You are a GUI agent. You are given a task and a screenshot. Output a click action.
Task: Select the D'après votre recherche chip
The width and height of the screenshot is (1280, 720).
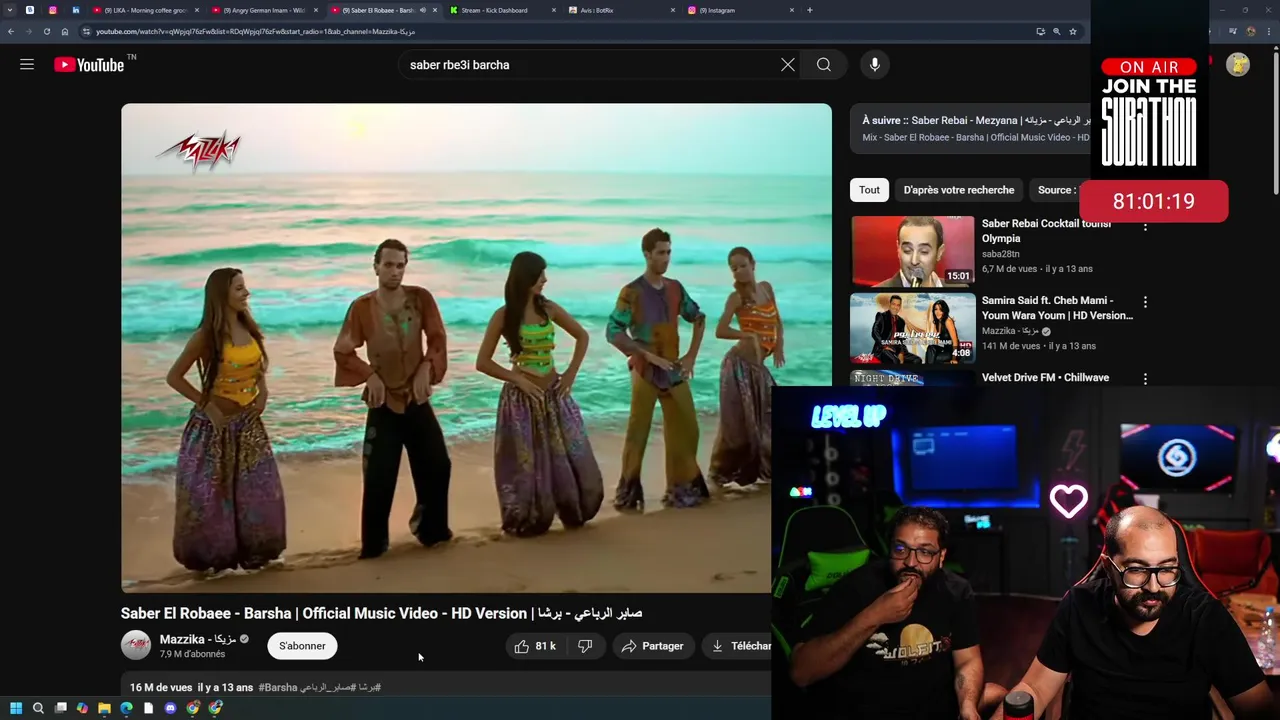click(x=959, y=190)
